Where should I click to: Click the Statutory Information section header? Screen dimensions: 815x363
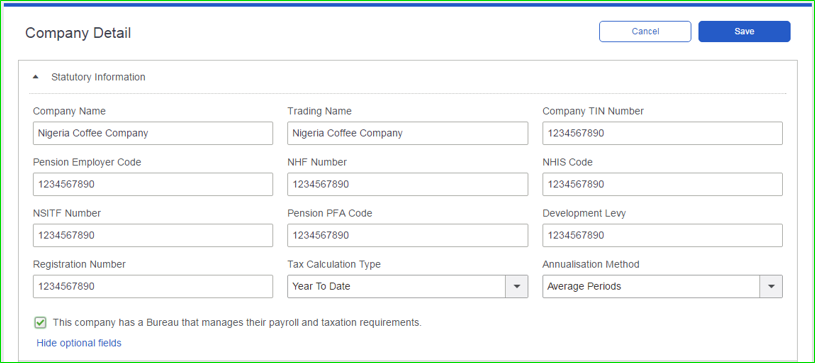[98, 77]
